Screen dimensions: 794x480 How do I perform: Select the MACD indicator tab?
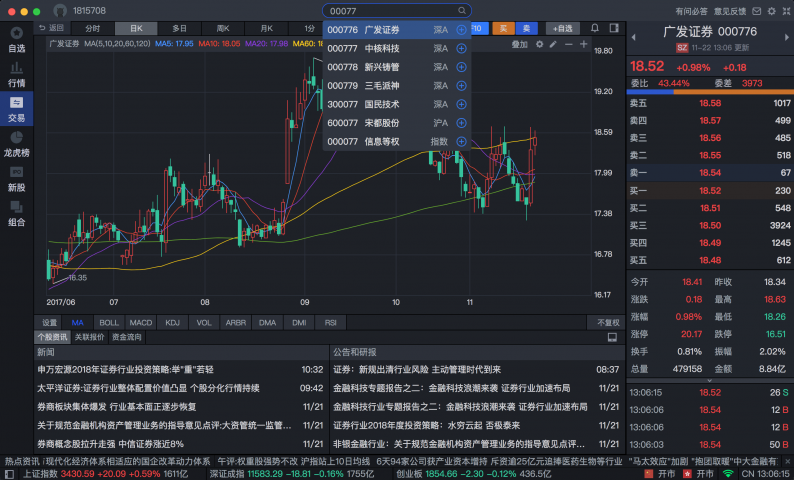pyautogui.click(x=141, y=323)
